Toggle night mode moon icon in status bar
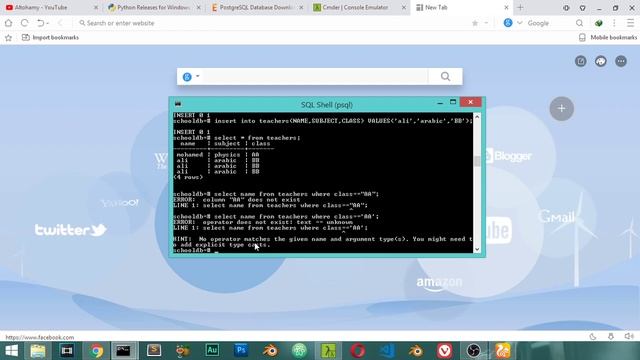Viewport: 640px width, 360px height. [x=593, y=336]
